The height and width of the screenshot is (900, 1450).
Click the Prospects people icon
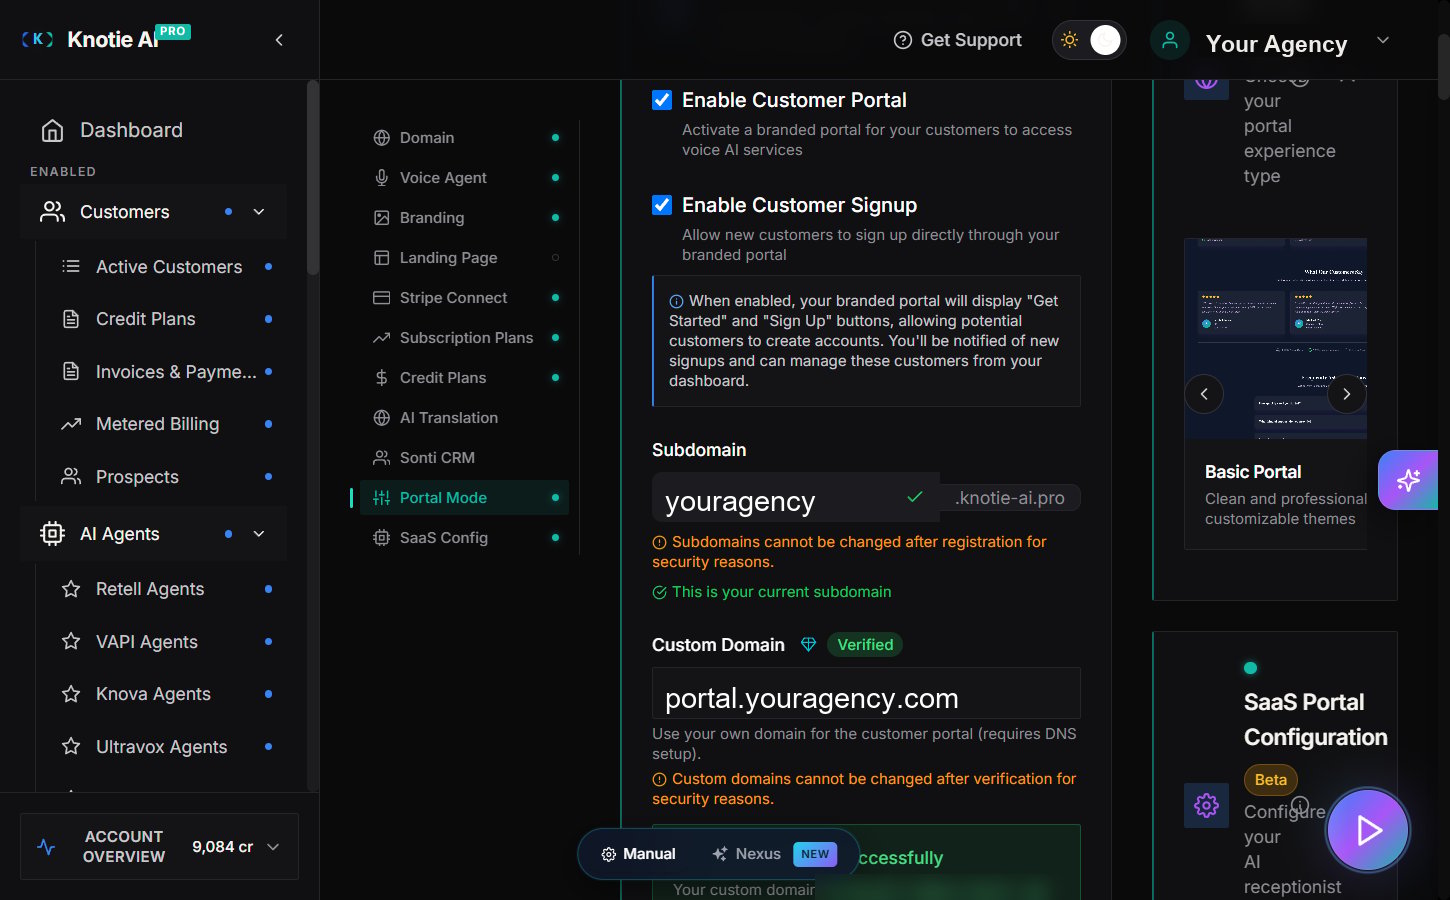[x=71, y=476]
